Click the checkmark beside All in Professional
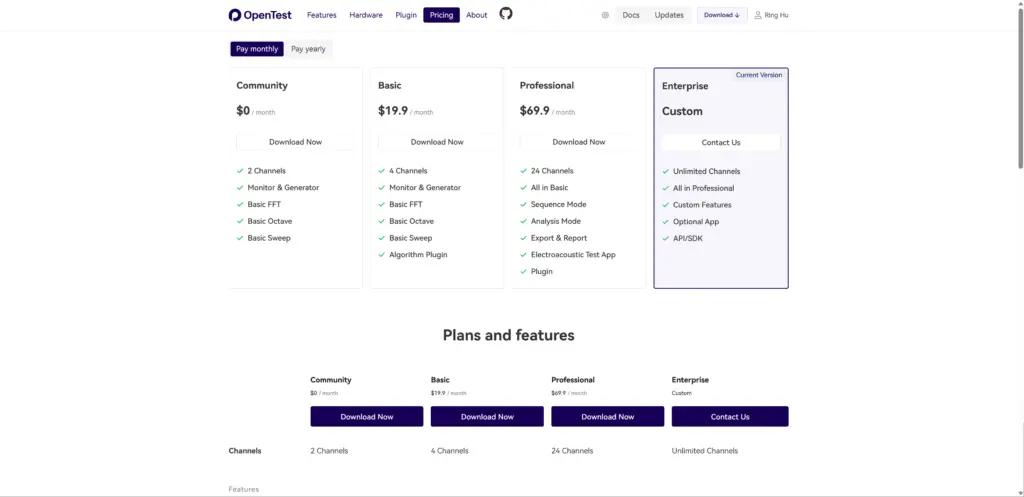Viewport: 1024px width, 497px height. click(665, 188)
